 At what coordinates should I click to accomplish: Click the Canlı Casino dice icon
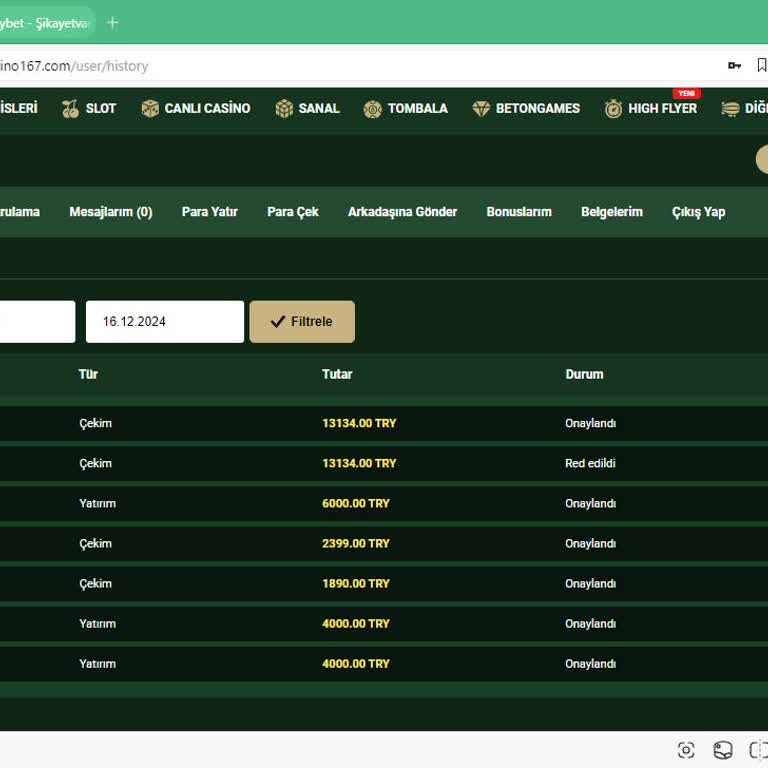[x=150, y=109]
